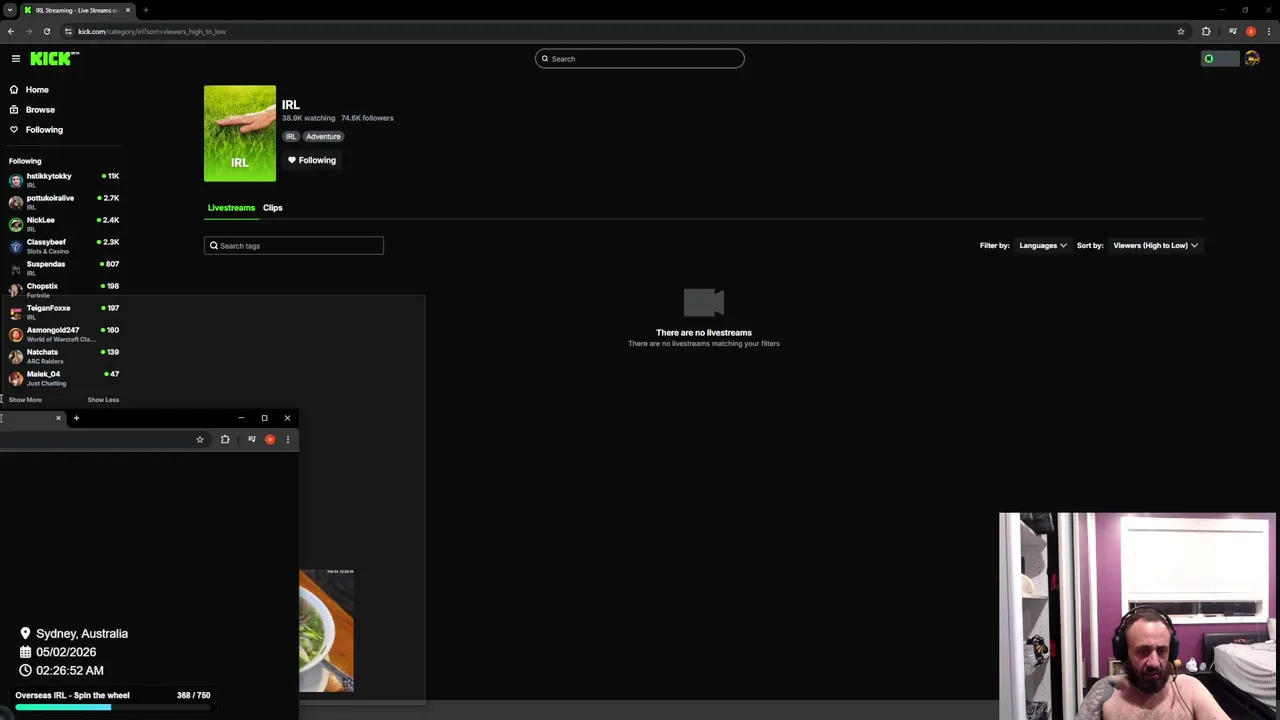
Task: Click the kick.com address bar
Action: tap(620, 31)
